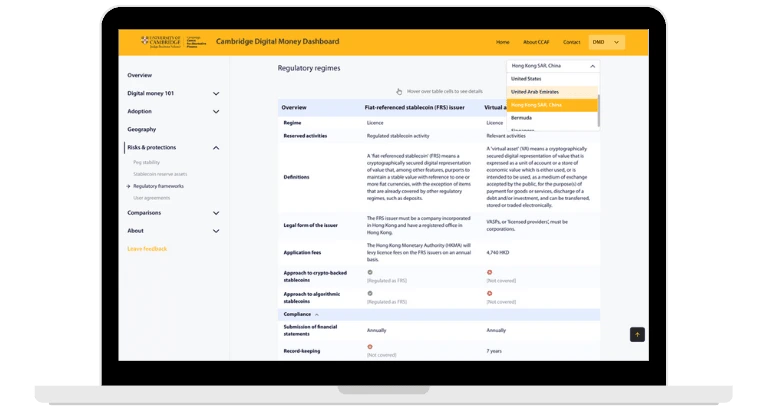Open the DMD dropdown in header

click(x=607, y=42)
